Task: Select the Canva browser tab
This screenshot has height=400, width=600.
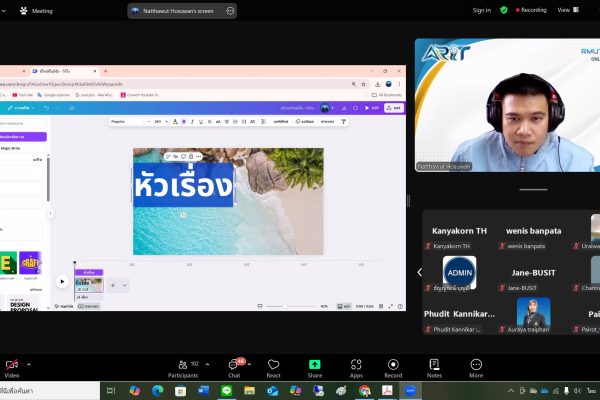Action: (x=63, y=71)
